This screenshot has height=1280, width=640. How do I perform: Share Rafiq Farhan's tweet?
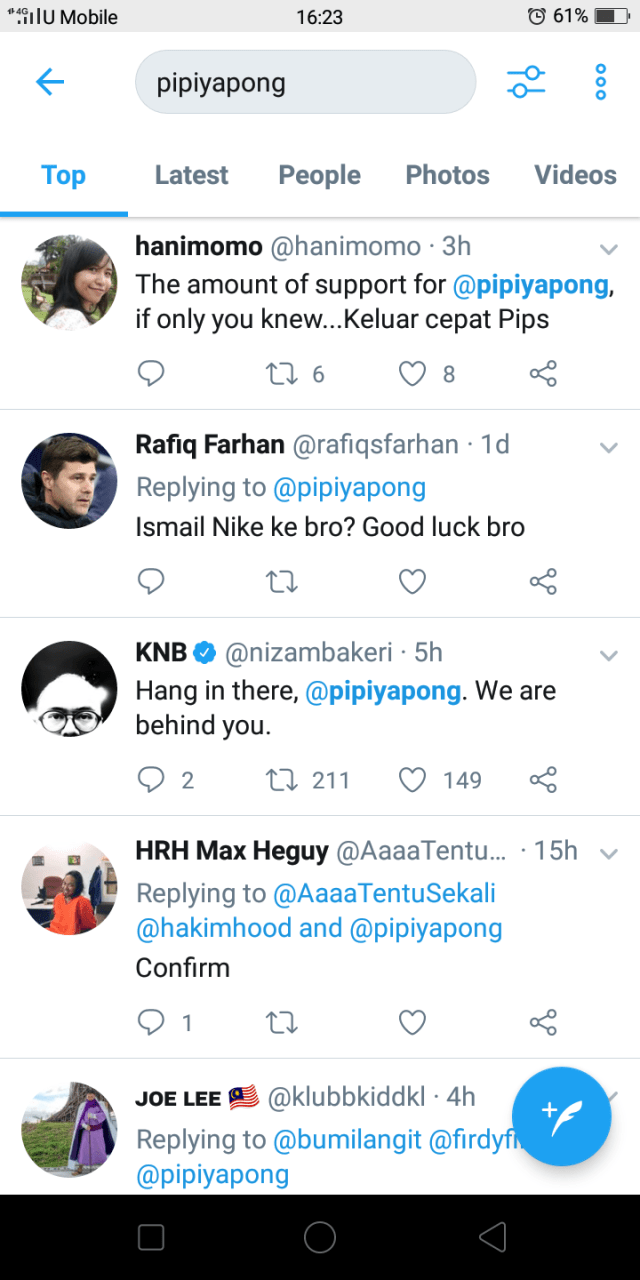coord(543,581)
